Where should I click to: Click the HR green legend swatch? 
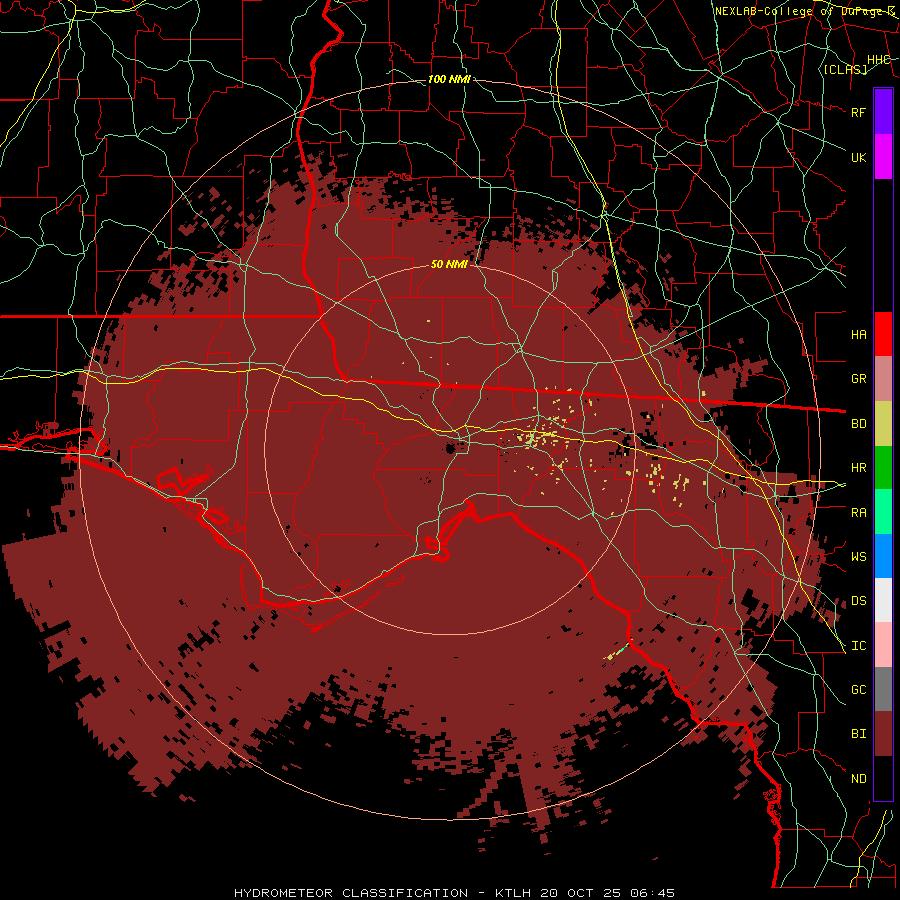(883, 468)
